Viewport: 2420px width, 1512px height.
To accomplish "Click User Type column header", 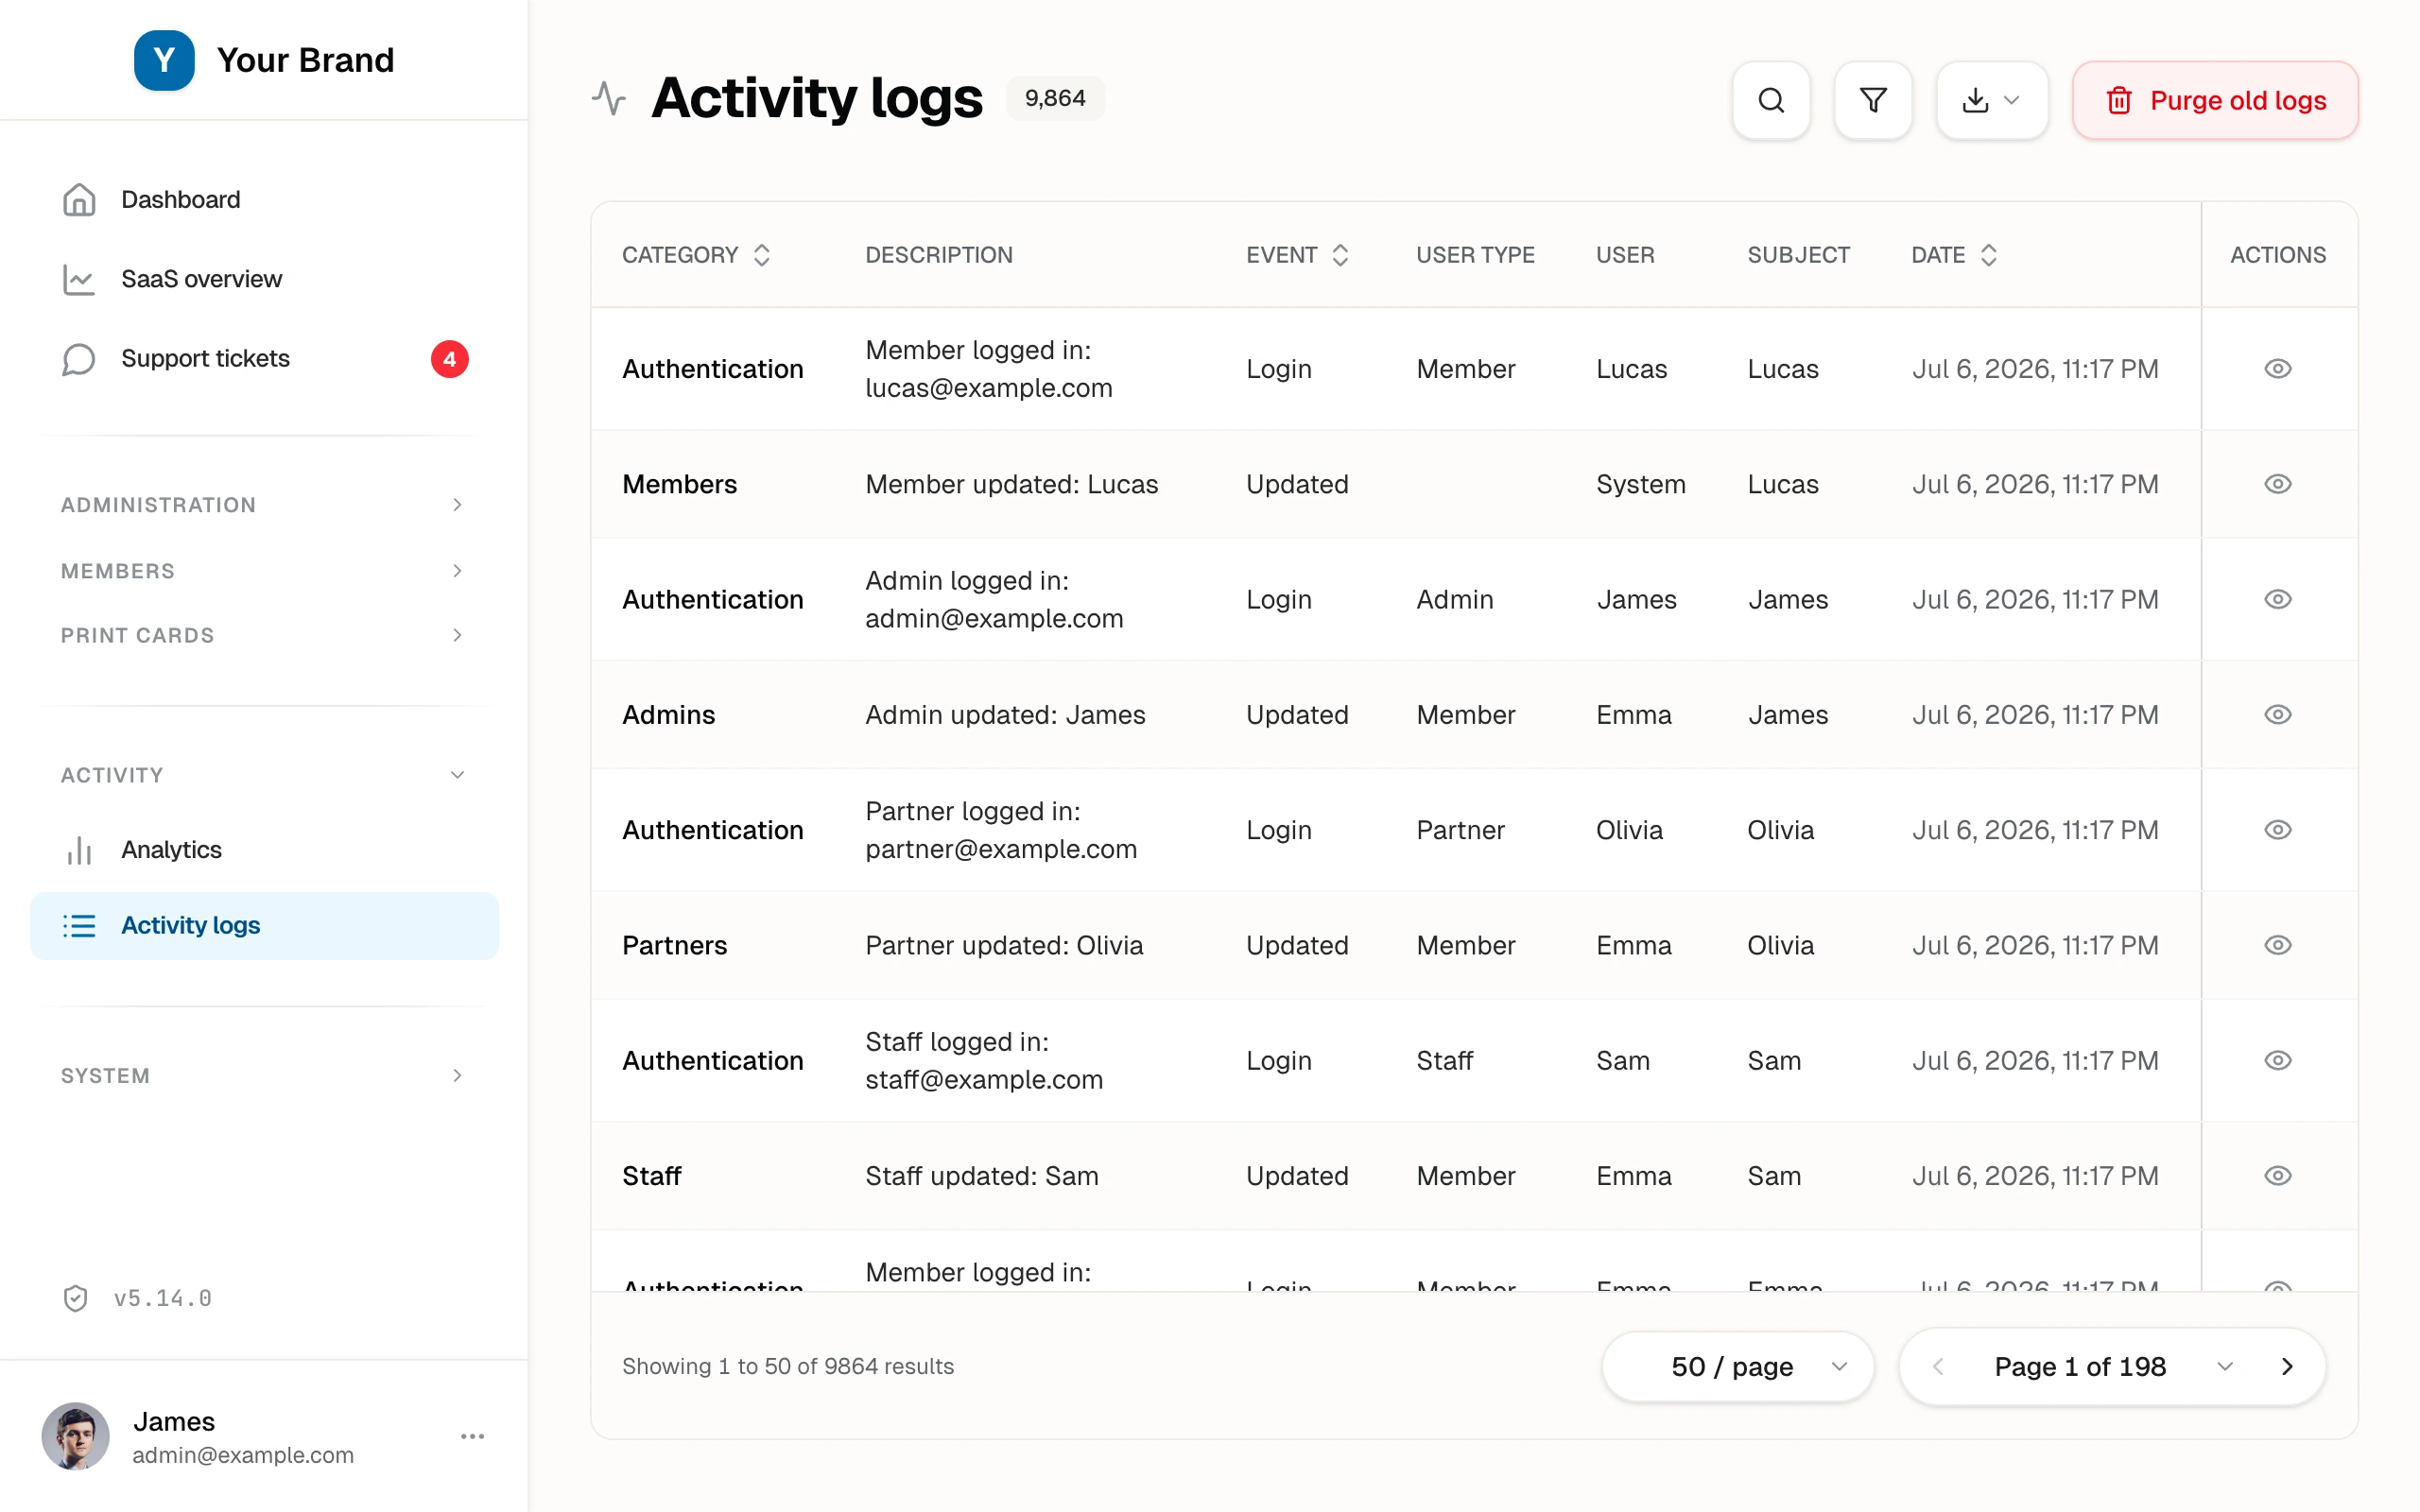I will 1475,255.
